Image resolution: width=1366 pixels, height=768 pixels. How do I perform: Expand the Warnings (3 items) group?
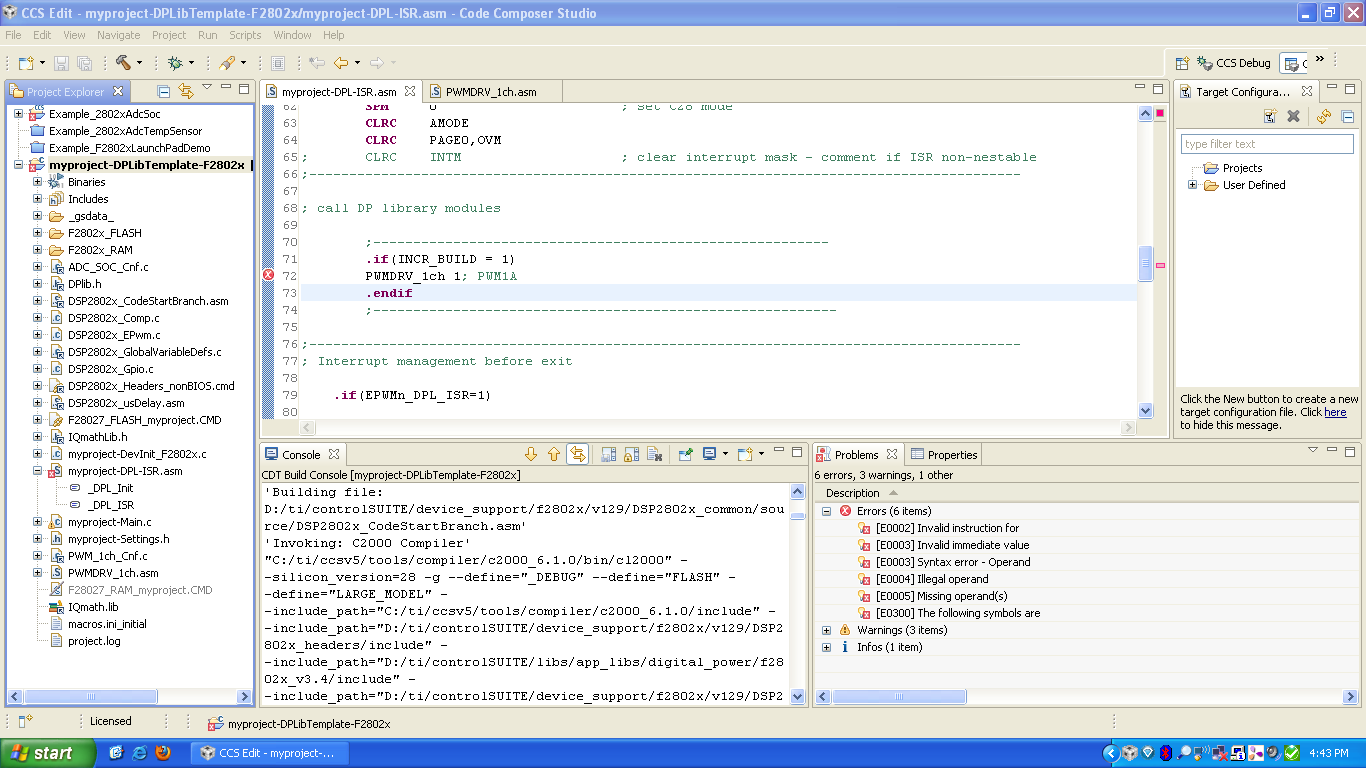827,630
